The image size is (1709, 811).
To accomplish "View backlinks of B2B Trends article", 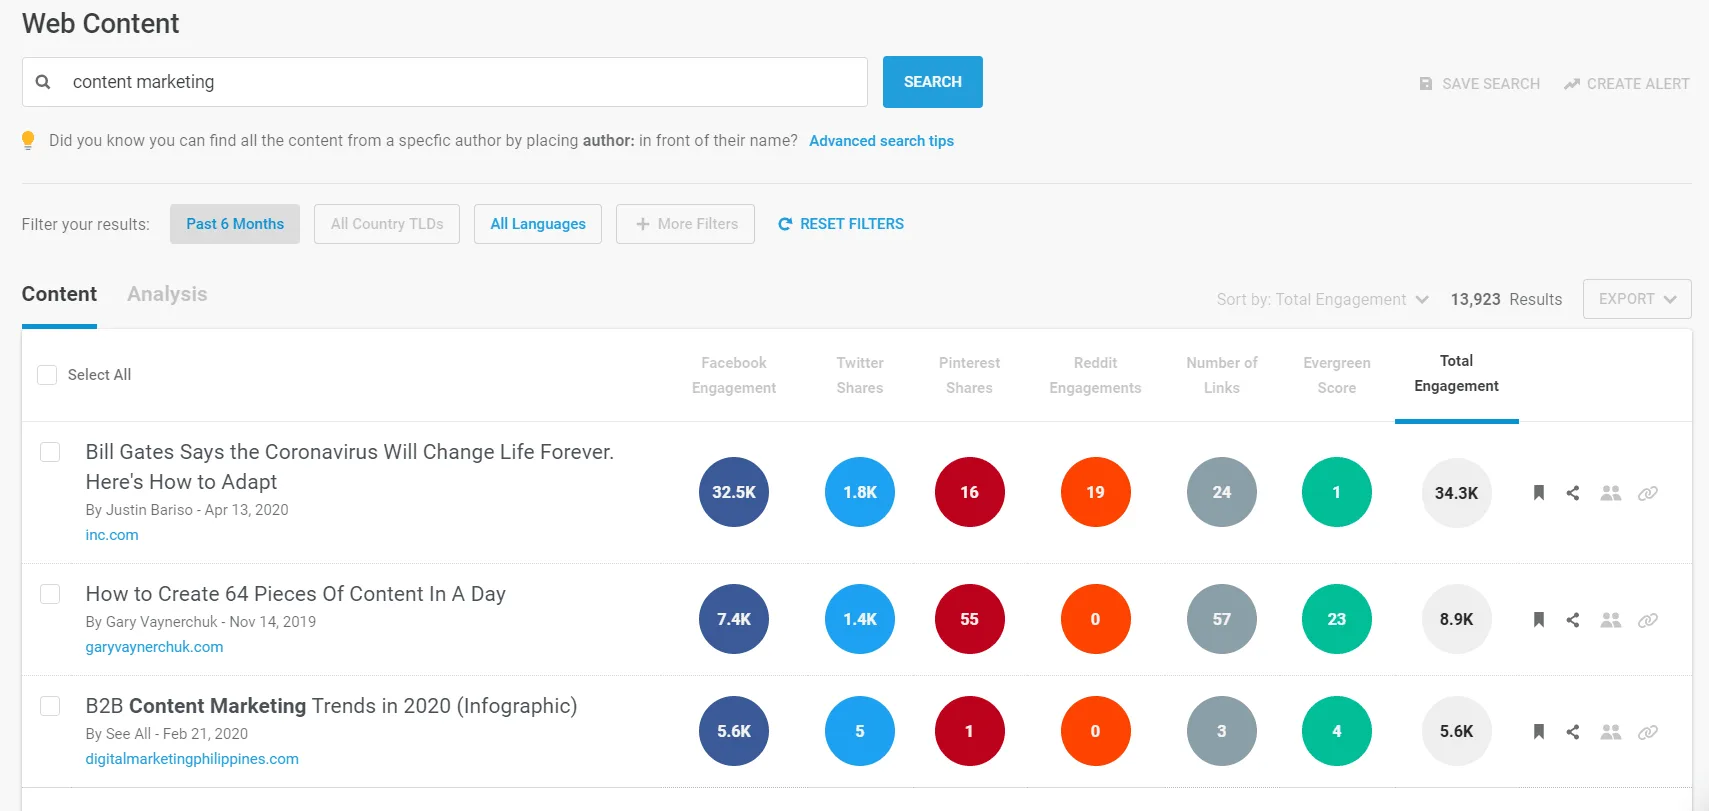I will point(1648,732).
